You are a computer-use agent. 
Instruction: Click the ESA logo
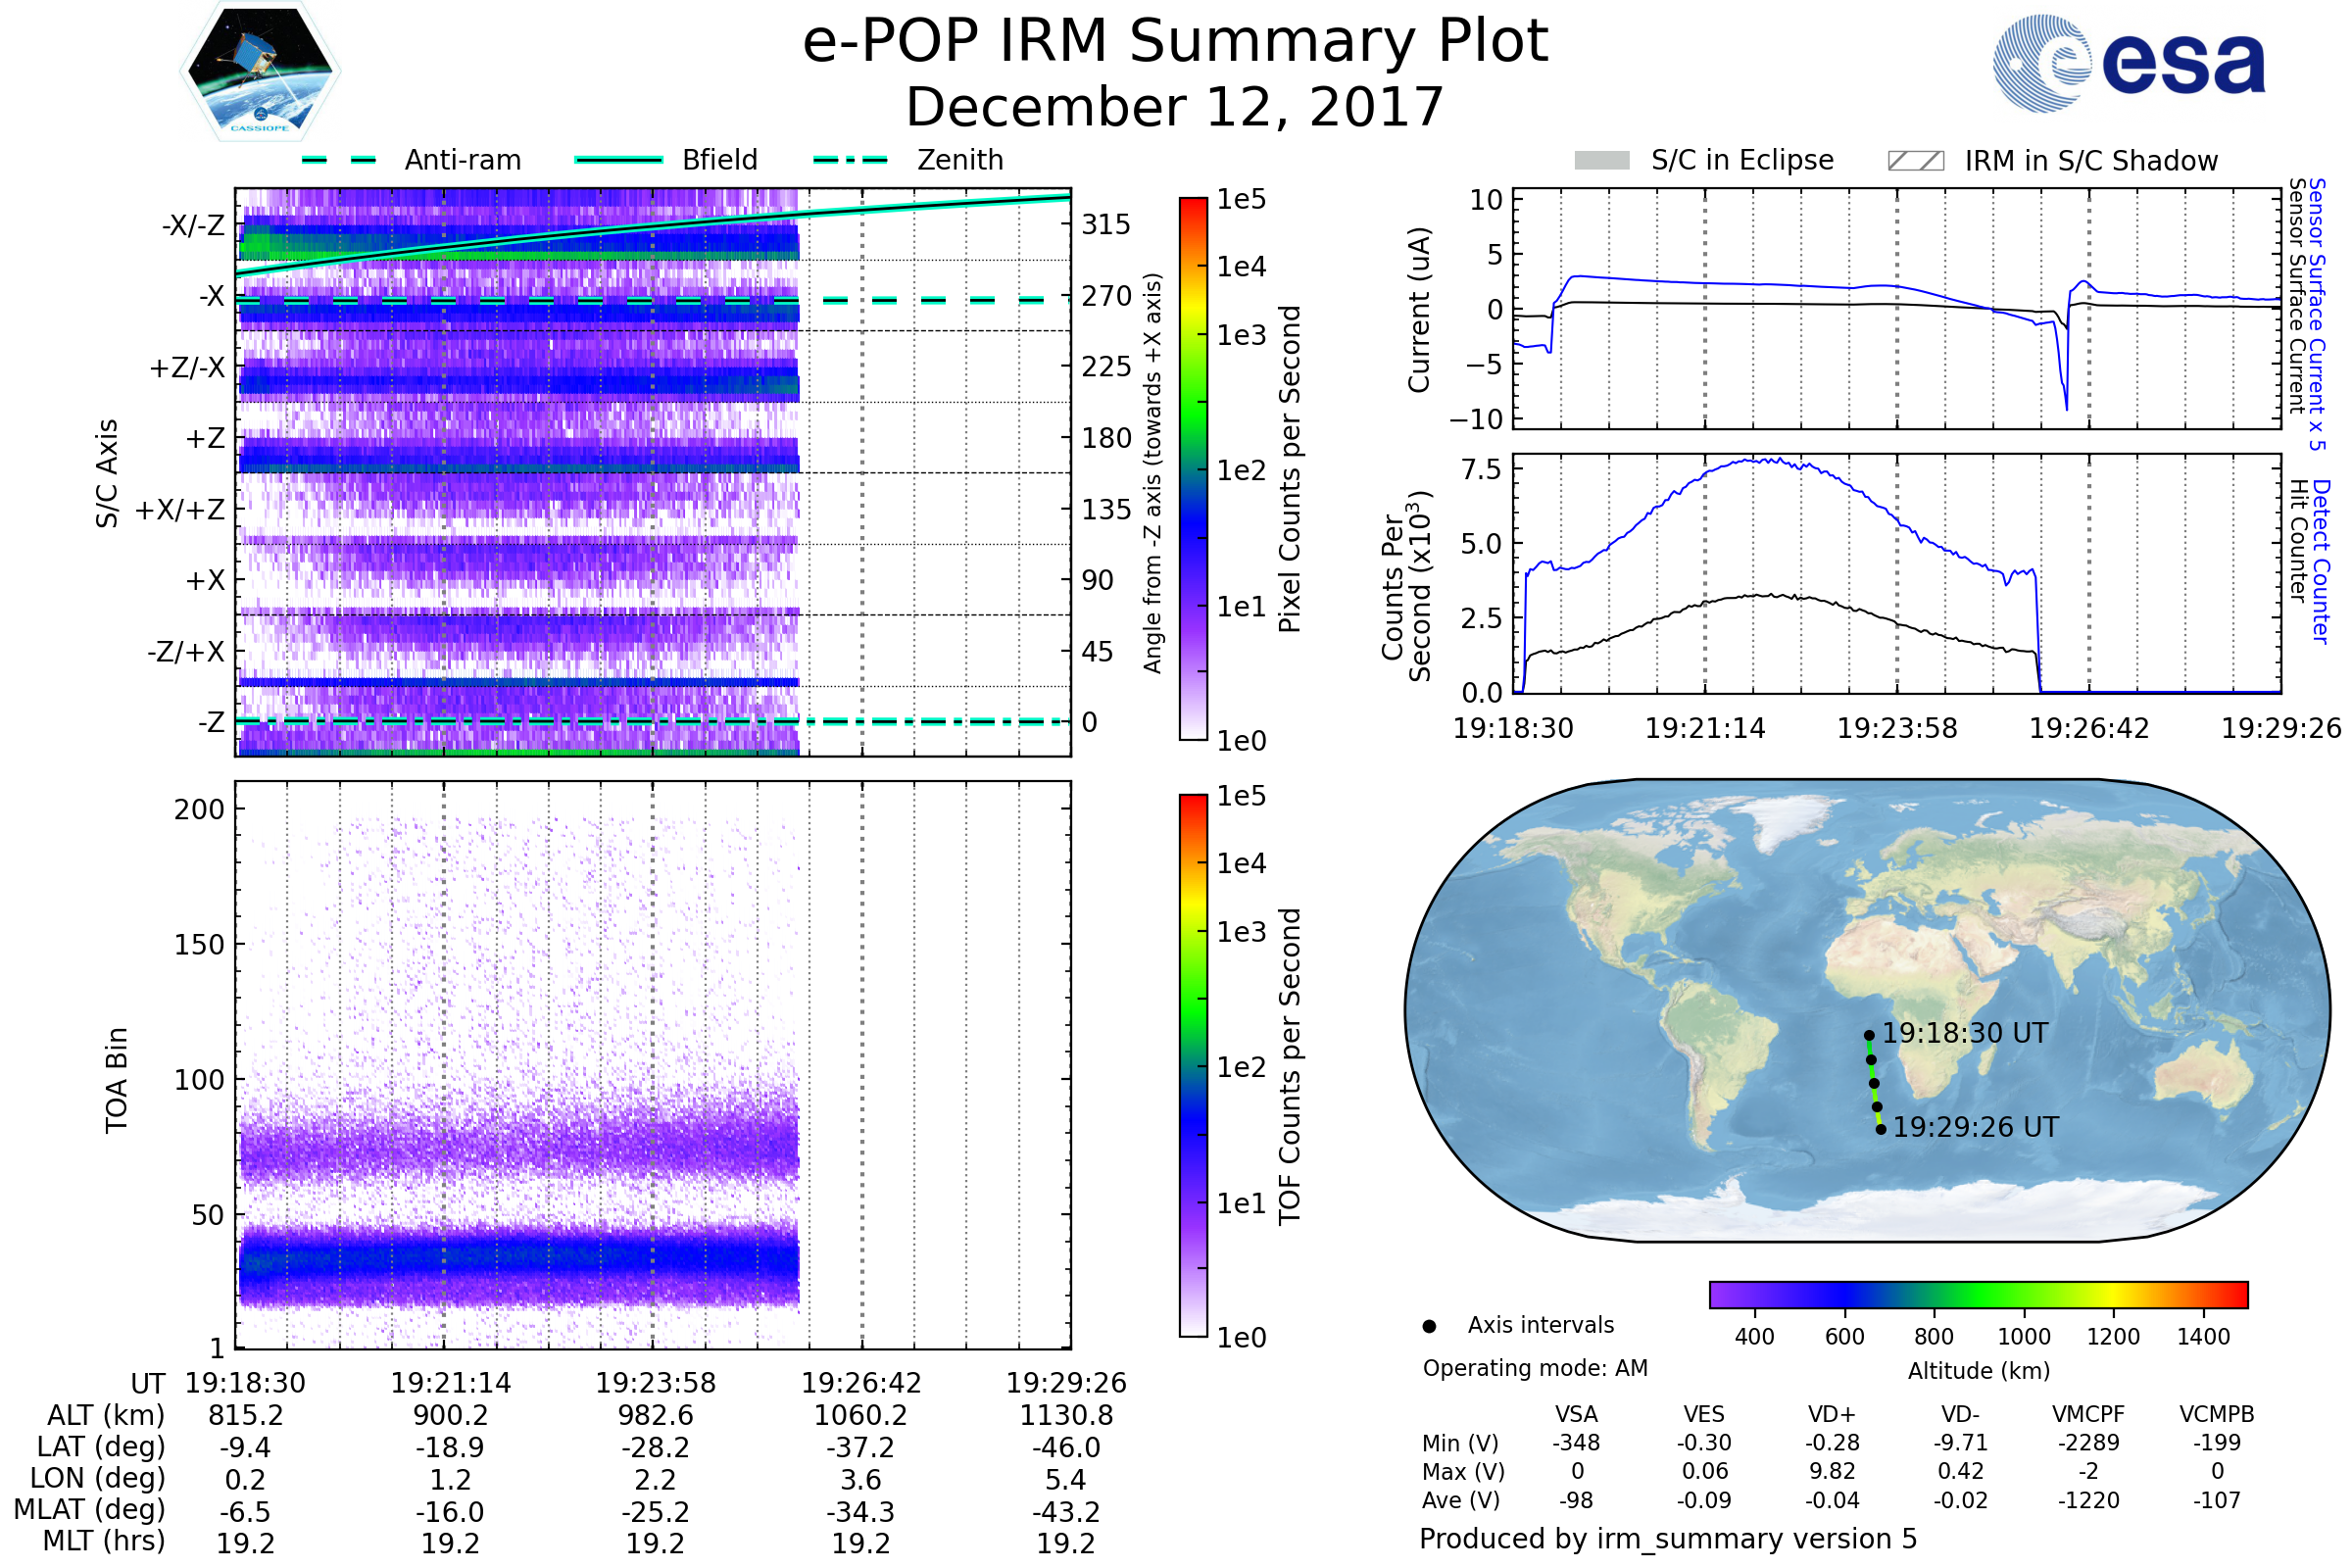pyautogui.click(x=2128, y=63)
